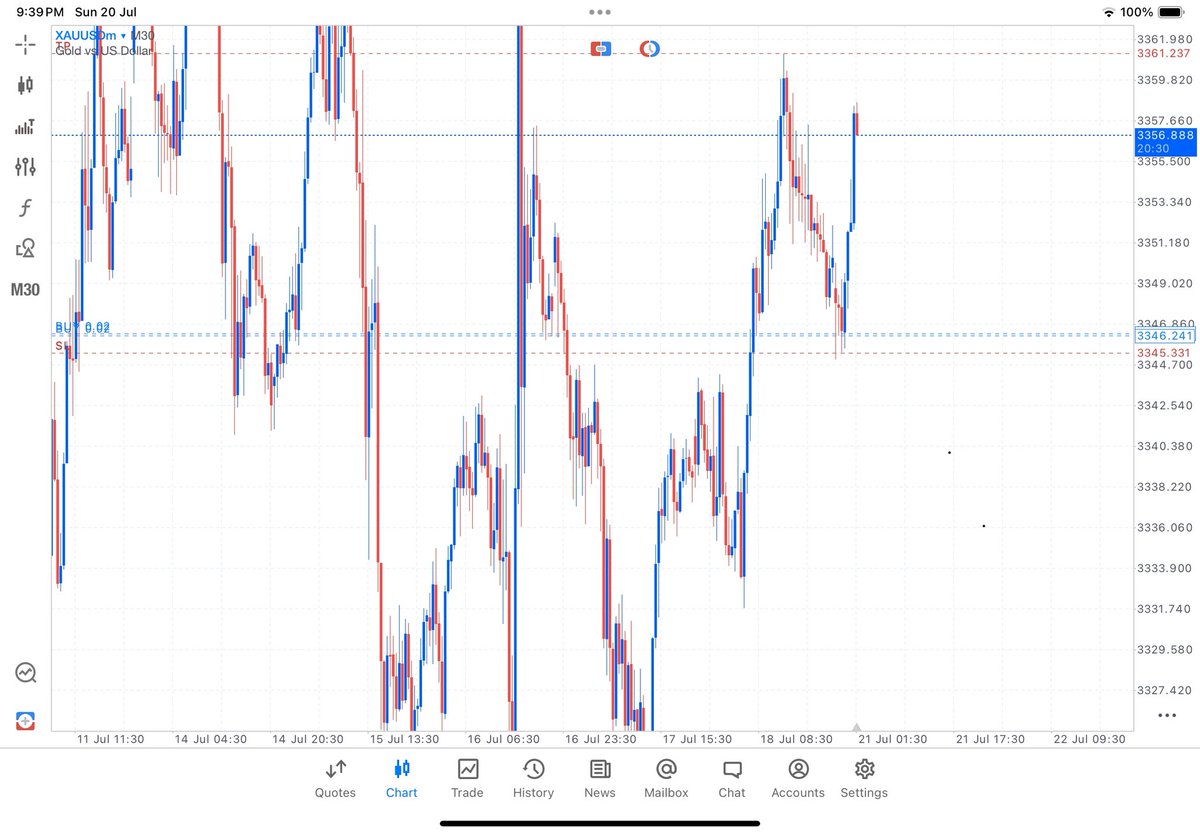Tap the SL line label
Viewport: 1200px width, 834px height.
click(61, 345)
